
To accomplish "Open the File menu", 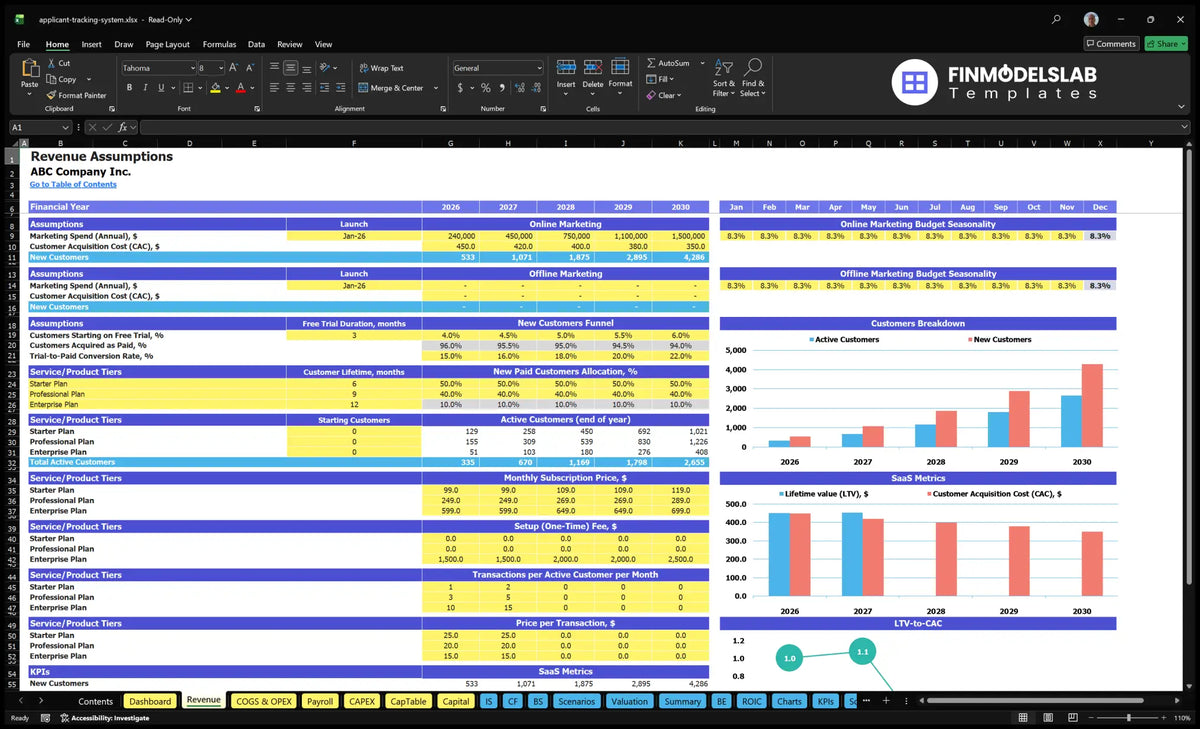I will [x=23, y=44].
